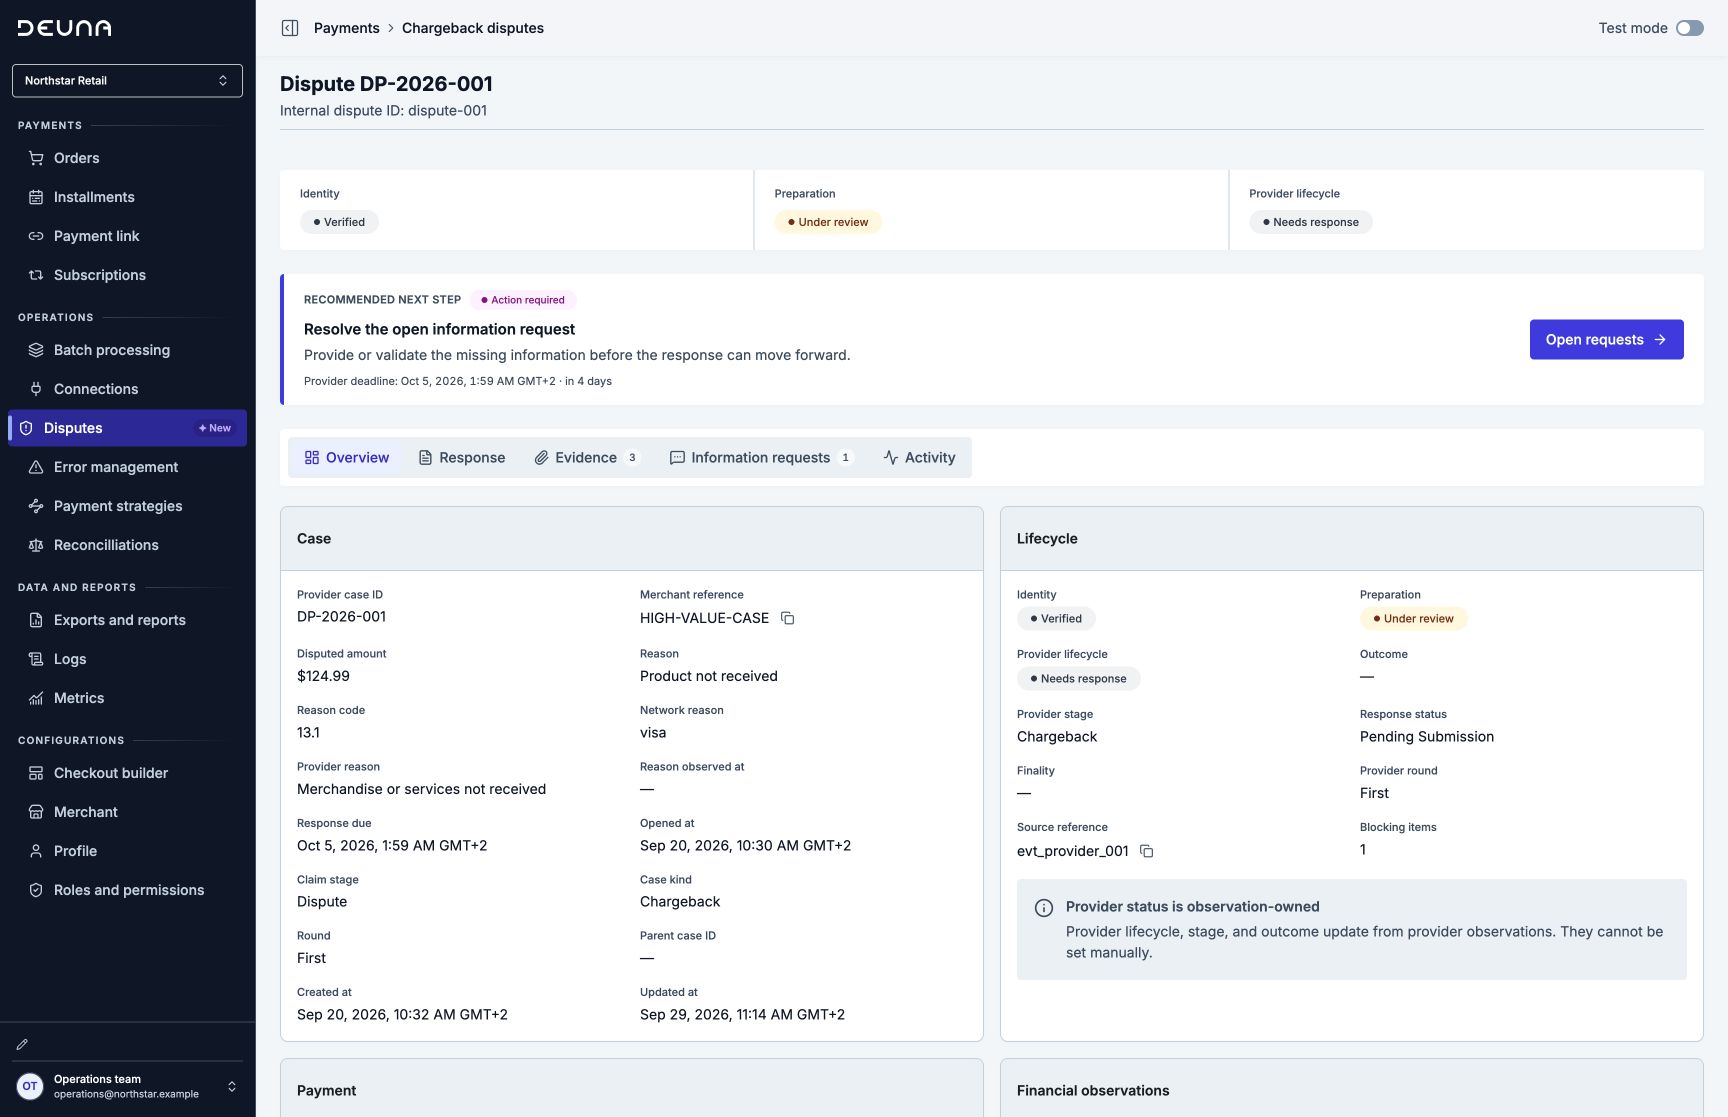Click the Error management warning icon
Screen dimensions: 1728x1117
[x=36, y=467]
